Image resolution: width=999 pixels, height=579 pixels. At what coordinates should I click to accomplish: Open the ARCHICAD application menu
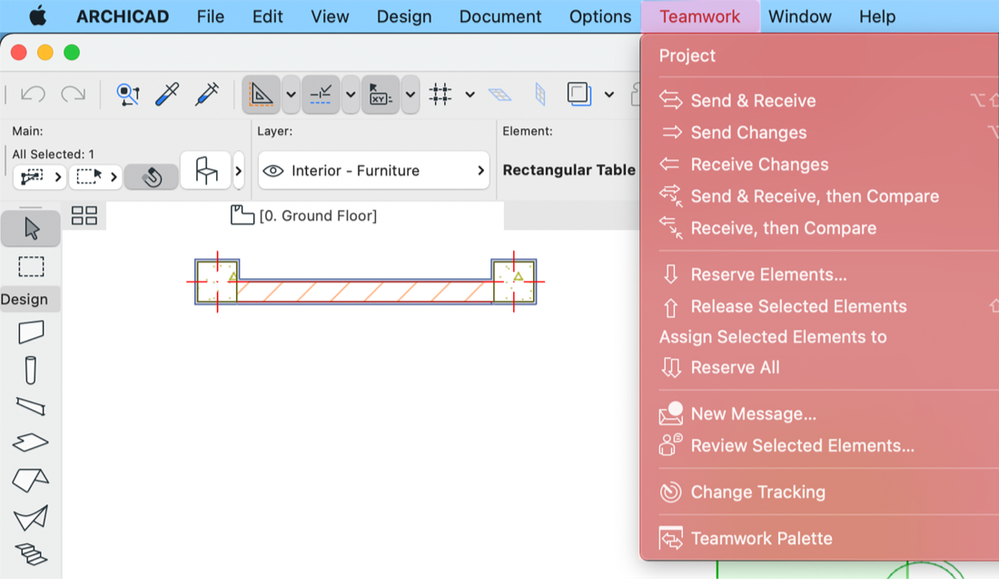[x=123, y=17]
